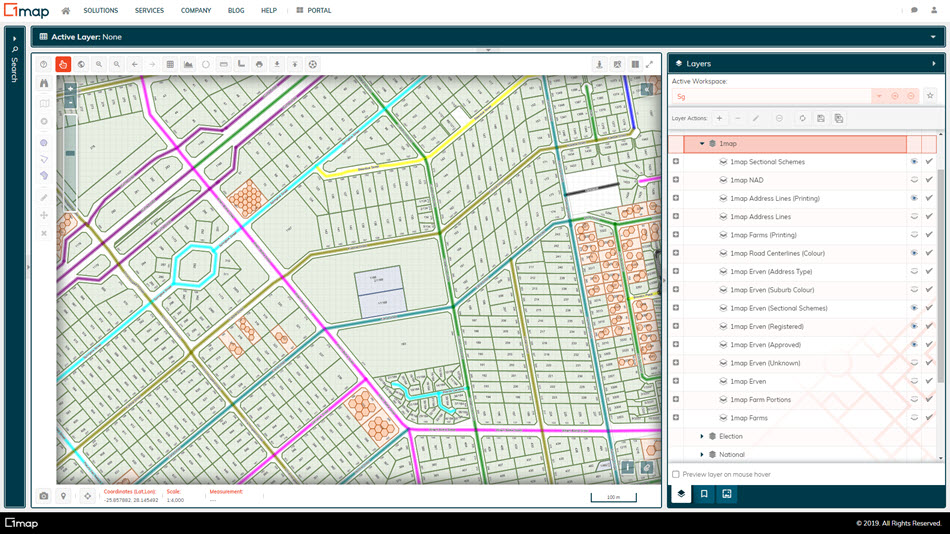
Task: Toggle visibility of 1map Farms layer
Action: (914, 418)
